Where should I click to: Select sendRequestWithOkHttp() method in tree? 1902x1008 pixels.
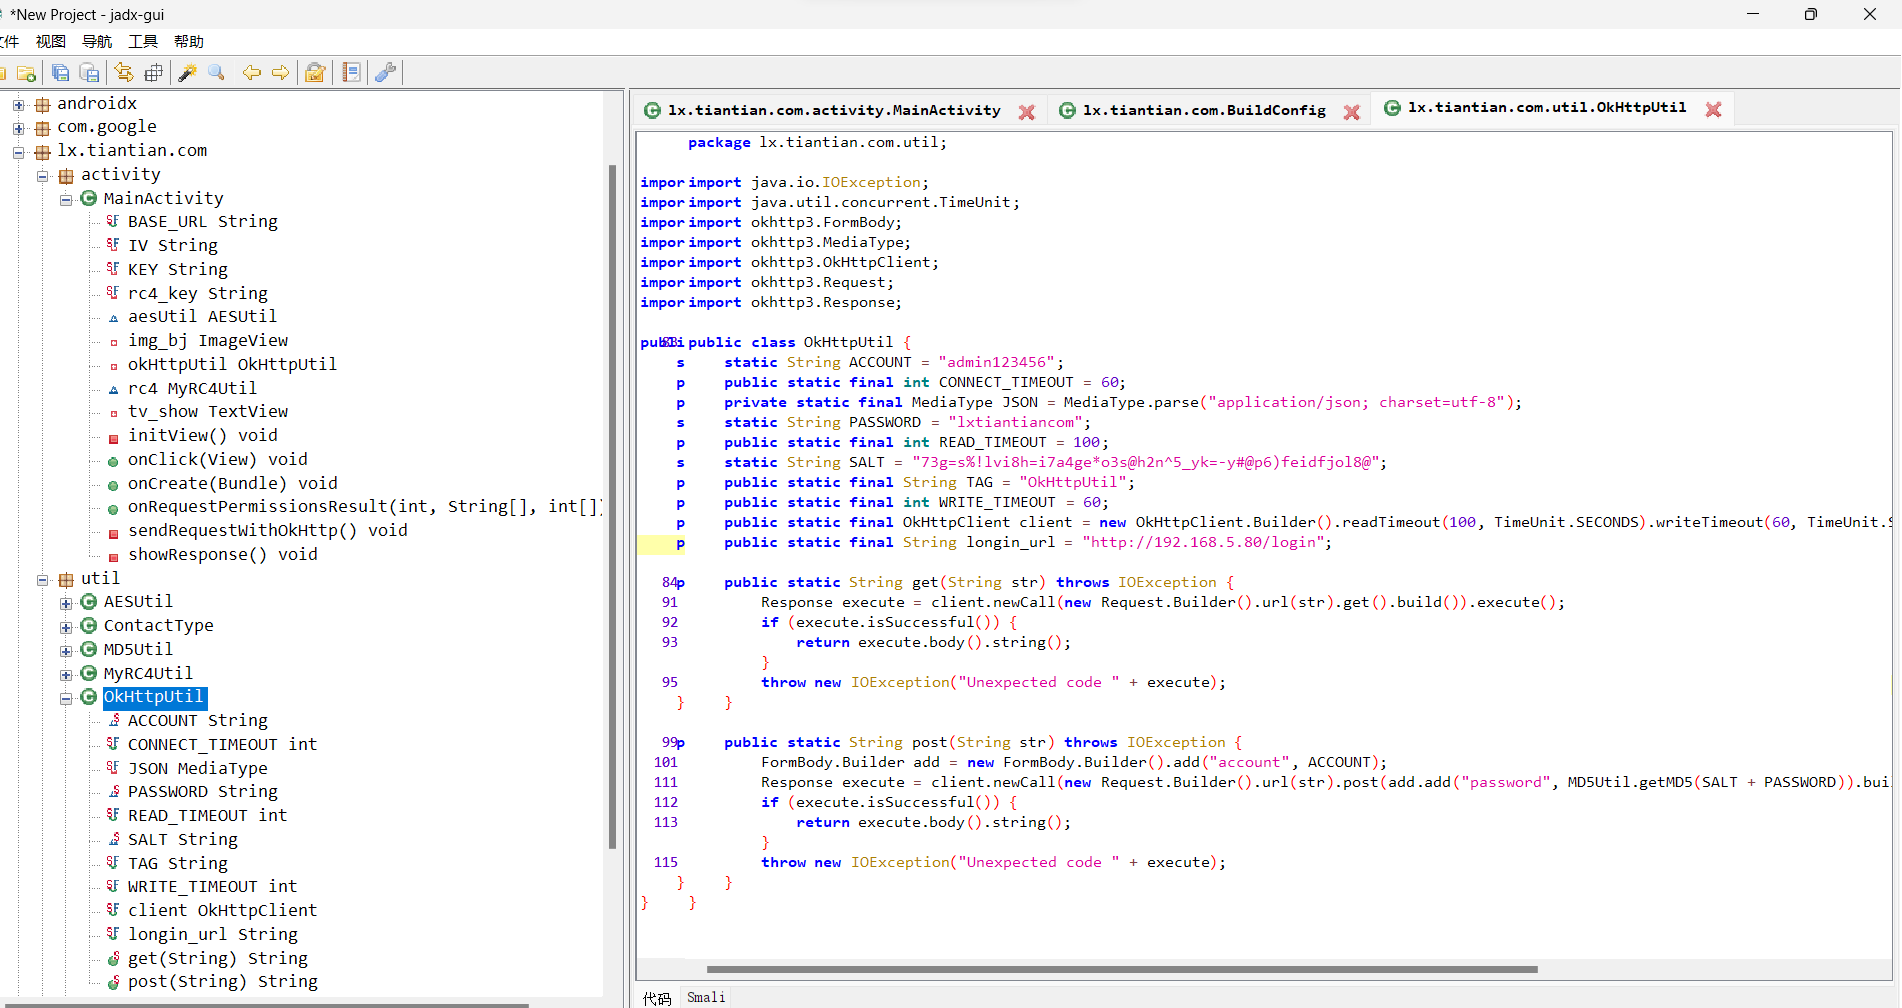(268, 530)
